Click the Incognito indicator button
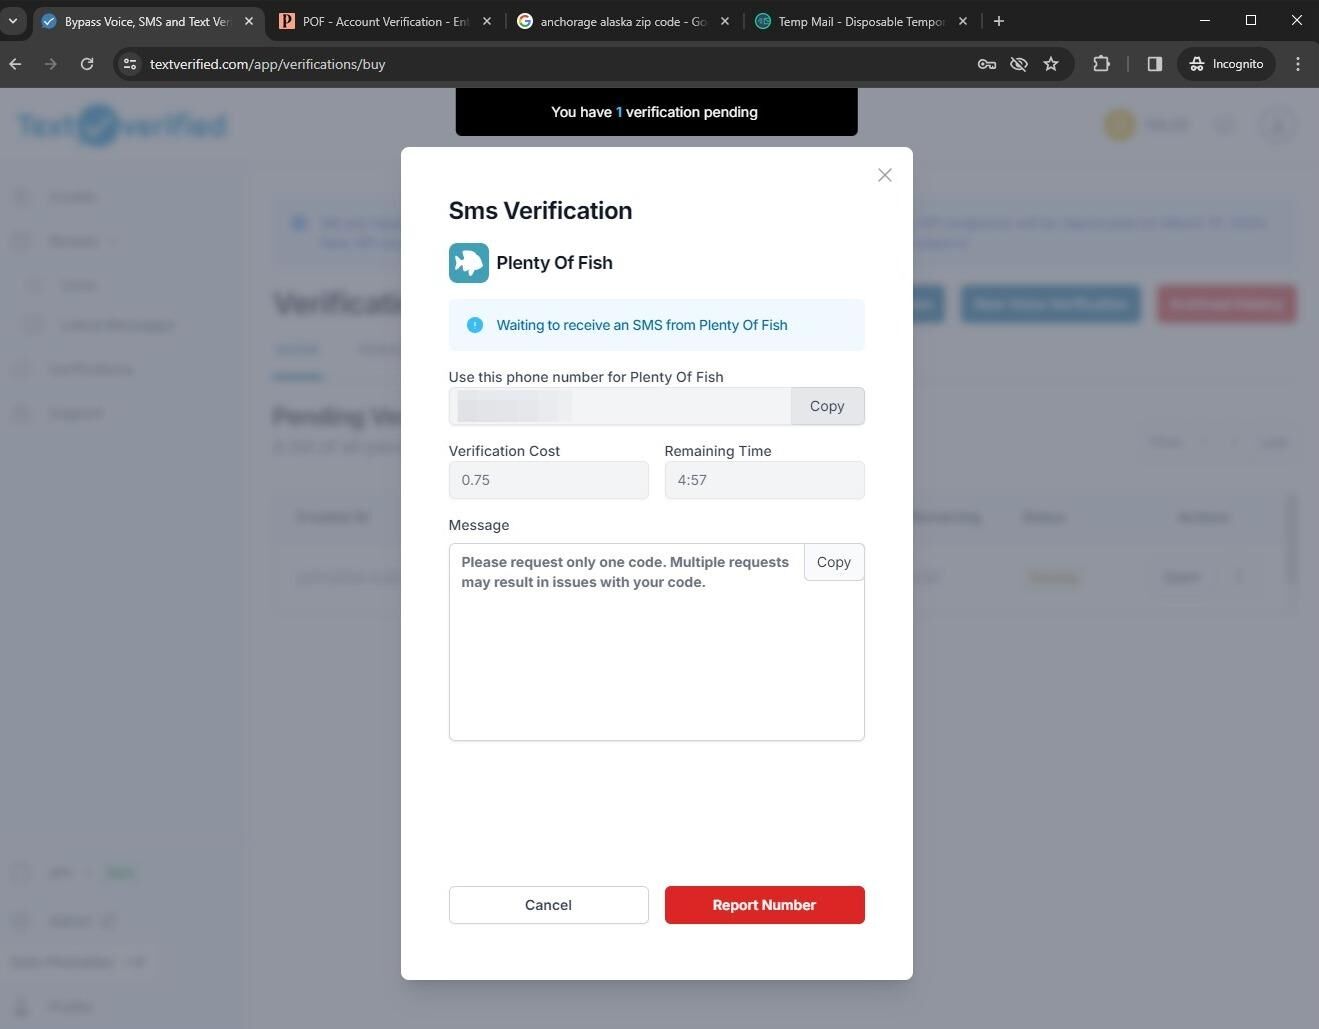This screenshot has height=1029, width=1319. (x=1226, y=64)
